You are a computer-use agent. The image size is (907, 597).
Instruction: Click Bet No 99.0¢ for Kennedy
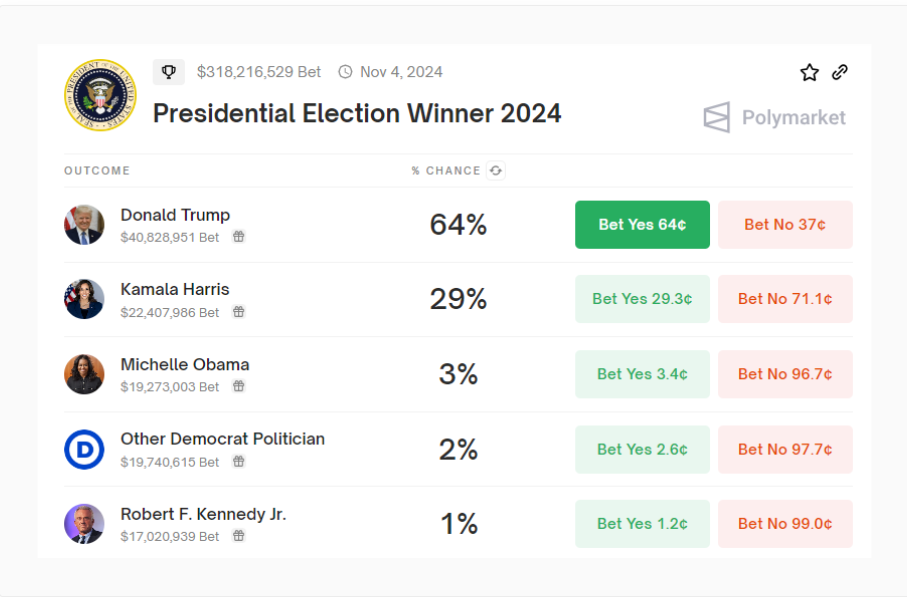click(x=785, y=524)
